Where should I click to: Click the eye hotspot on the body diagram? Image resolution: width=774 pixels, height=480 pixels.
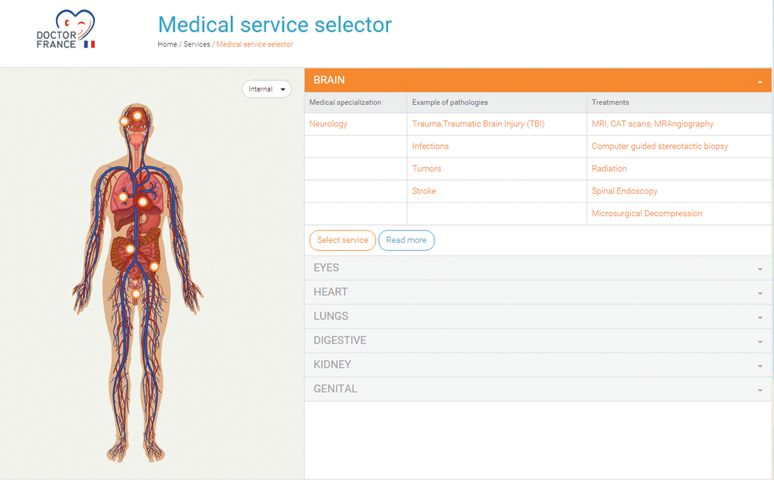pos(125,122)
